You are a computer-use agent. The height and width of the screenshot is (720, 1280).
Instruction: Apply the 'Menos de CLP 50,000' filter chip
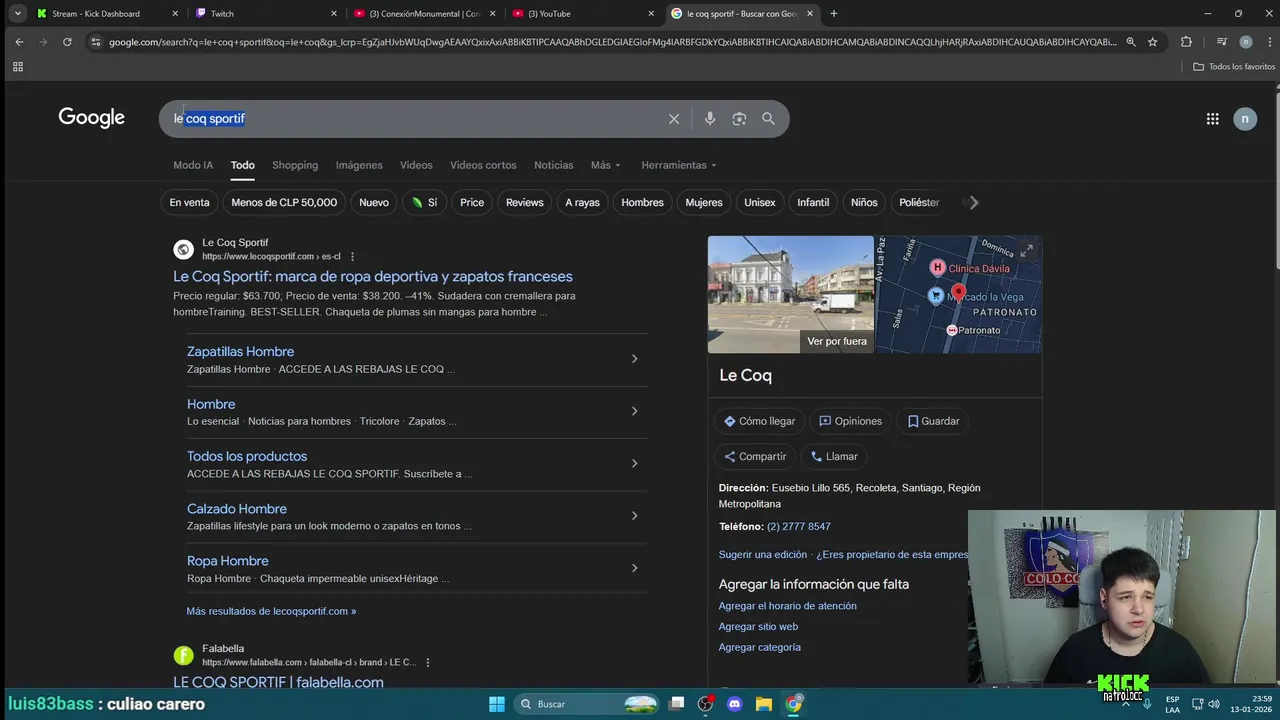coord(284,203)
